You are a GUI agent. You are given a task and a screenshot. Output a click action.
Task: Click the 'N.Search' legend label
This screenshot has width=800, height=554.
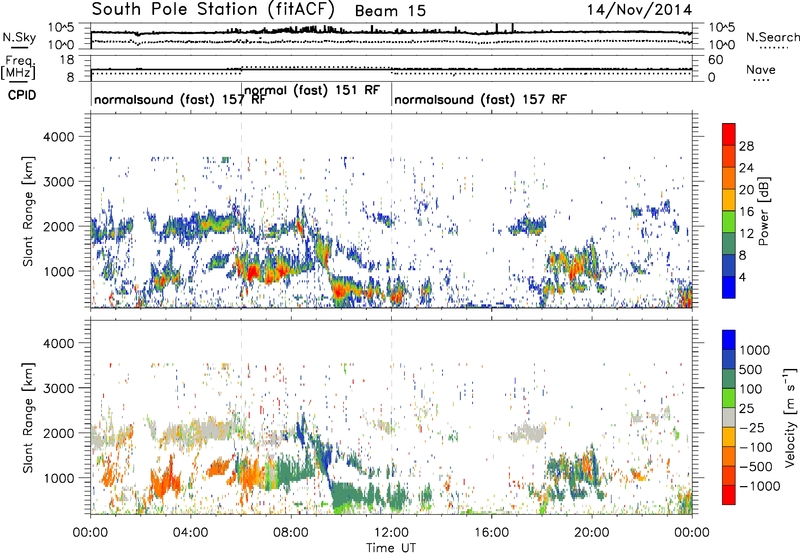coord(772,37)
